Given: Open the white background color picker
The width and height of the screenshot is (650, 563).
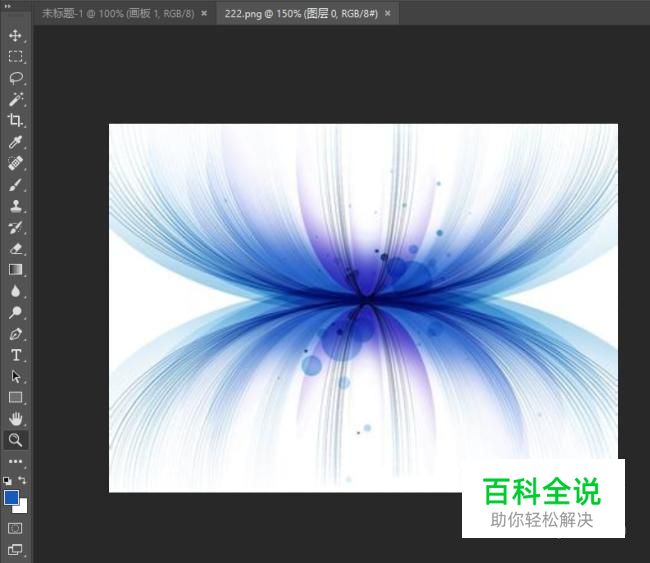Looking at the screenshot, I should point(23,509).
